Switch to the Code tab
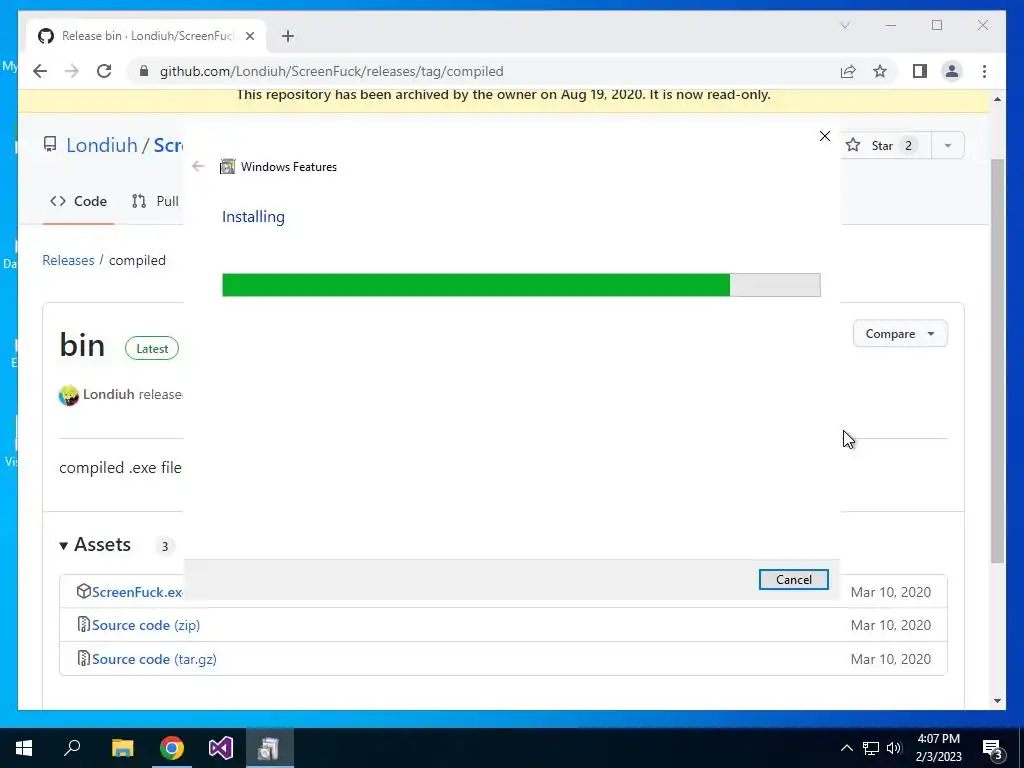This screenshot has height=768, width=1024. click(78, 201)
